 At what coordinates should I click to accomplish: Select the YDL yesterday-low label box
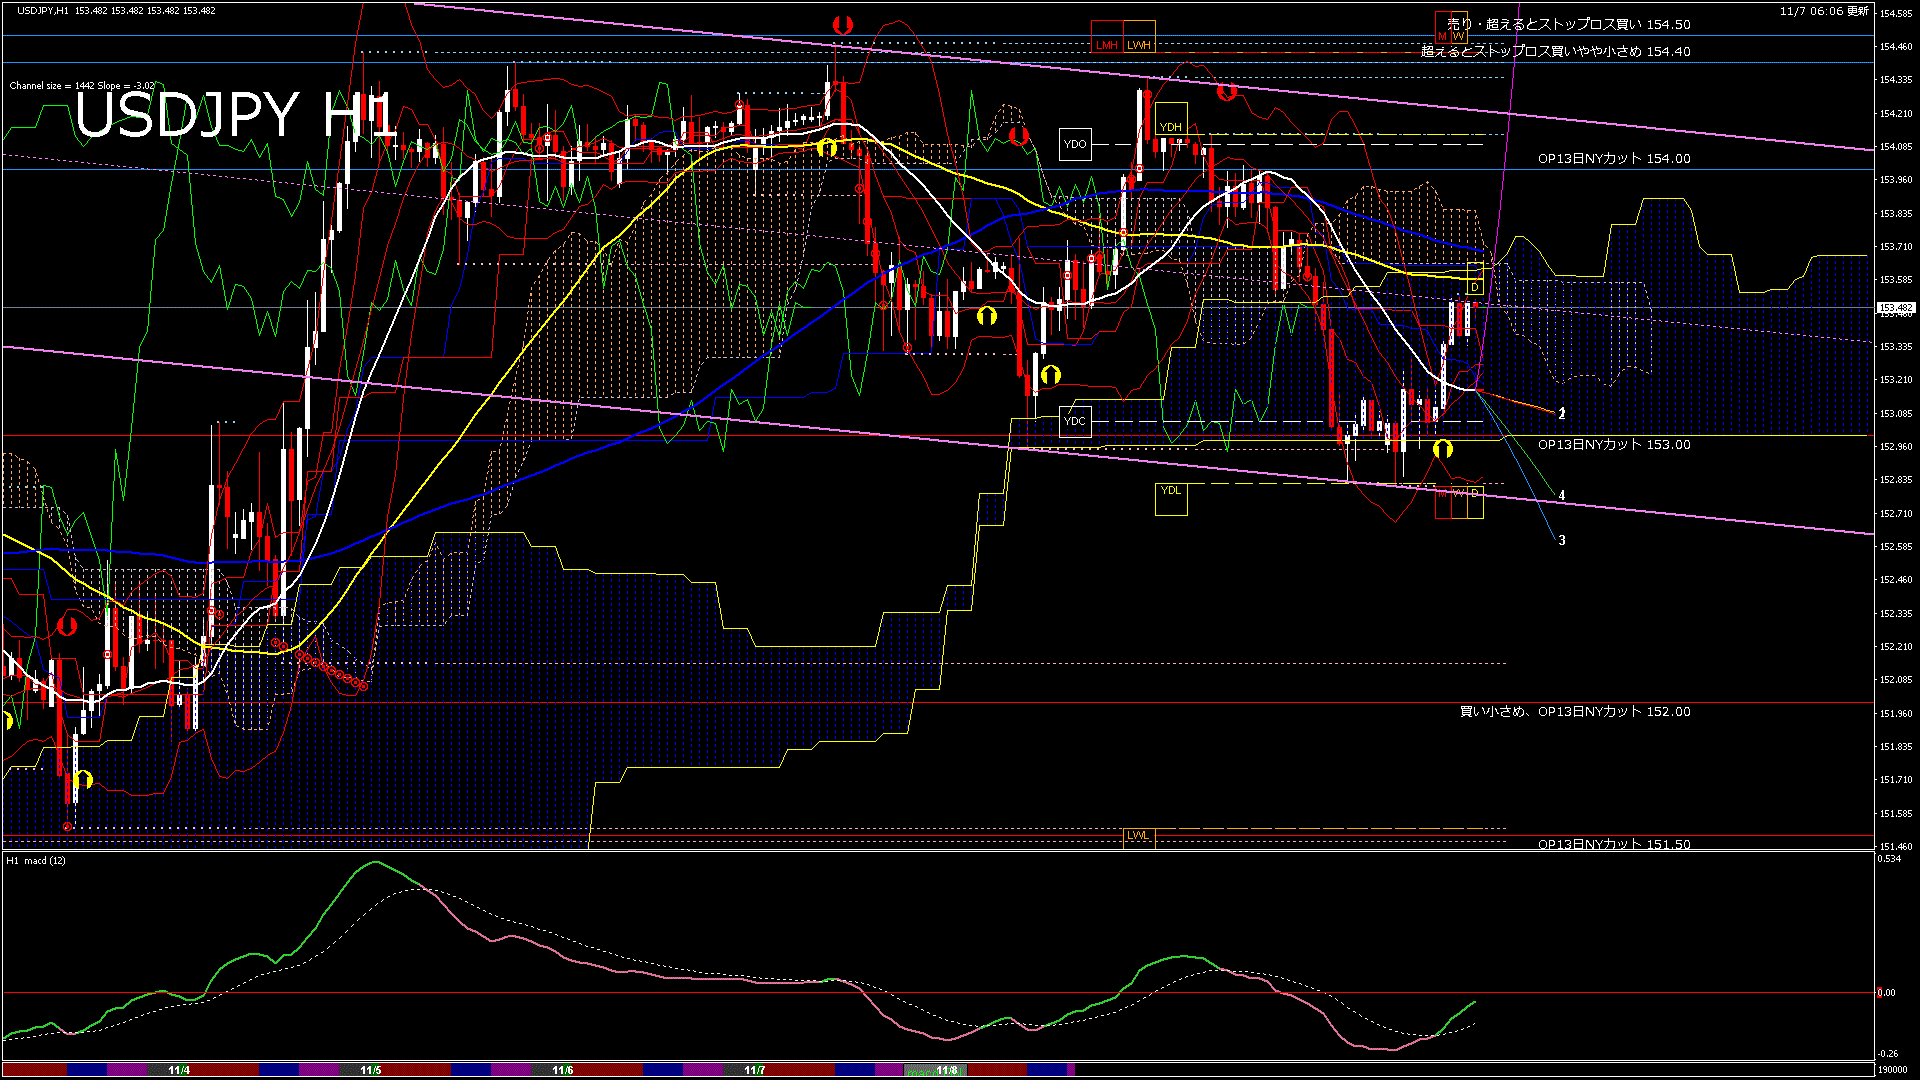click(1170, 498)
